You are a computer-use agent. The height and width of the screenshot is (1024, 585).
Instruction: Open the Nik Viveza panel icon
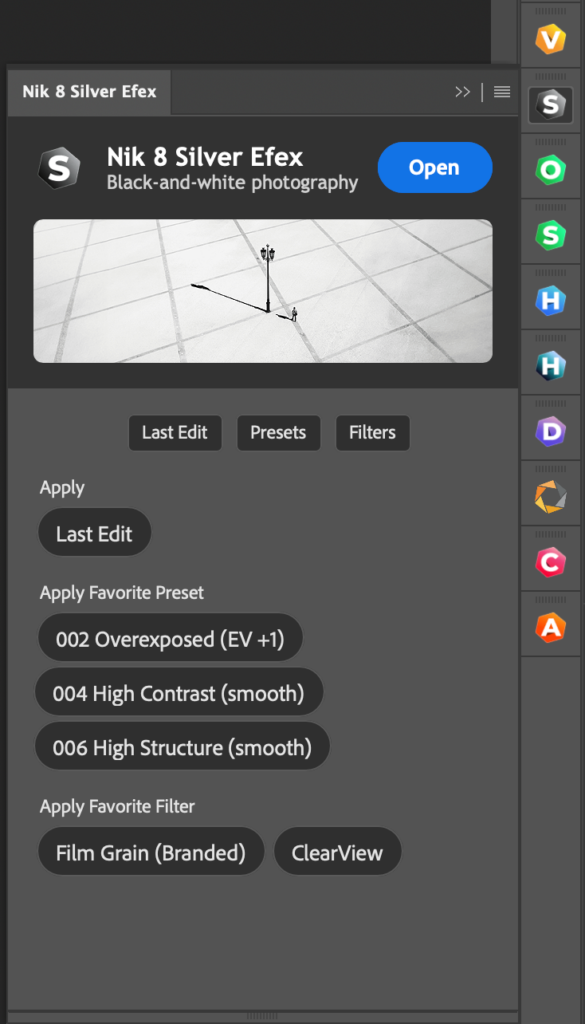click(550, 39)
